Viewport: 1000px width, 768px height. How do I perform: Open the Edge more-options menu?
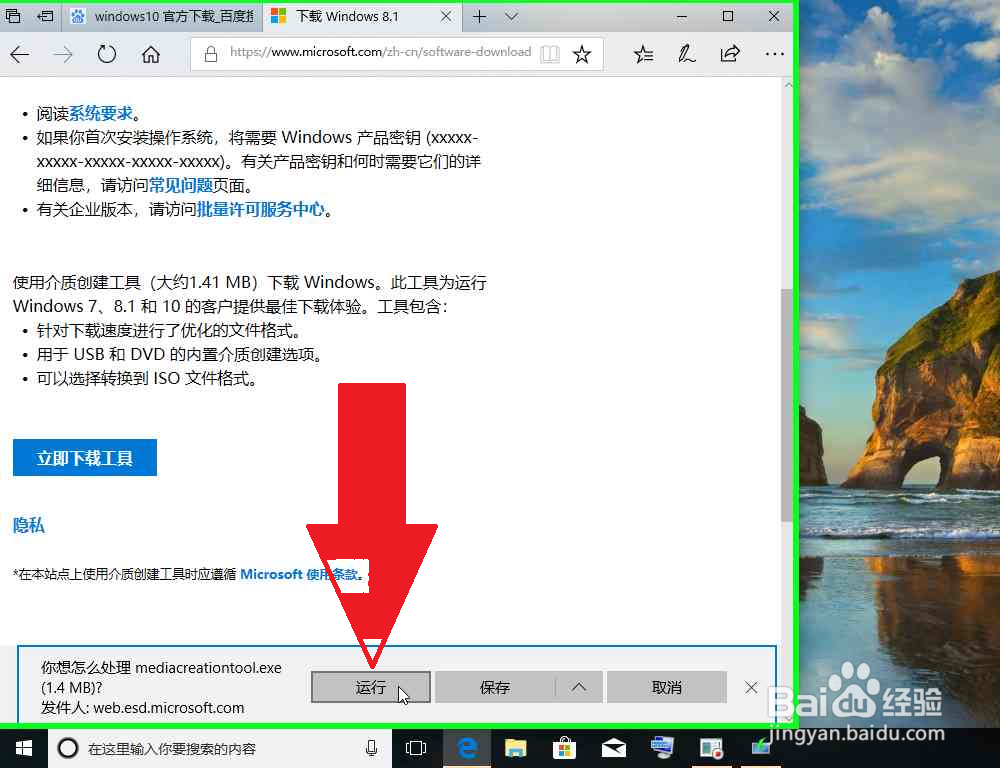pos(774,54)
